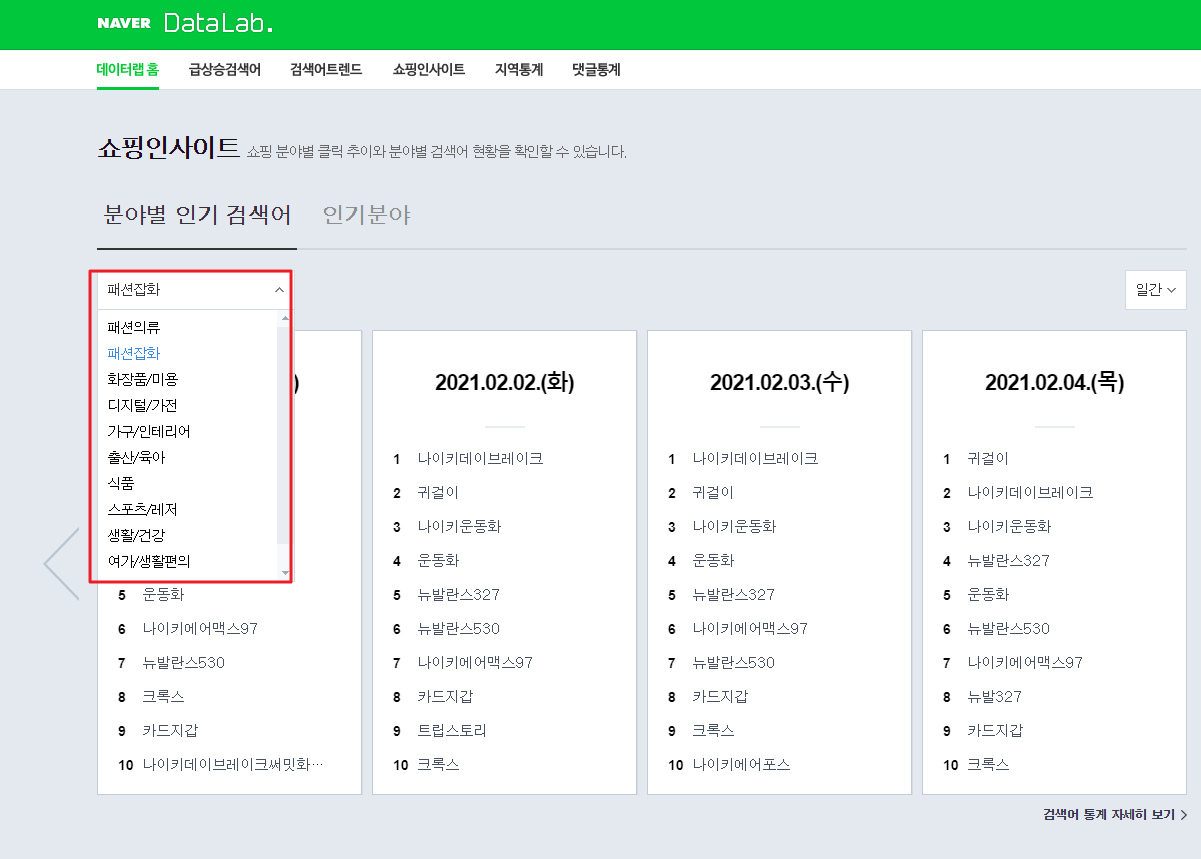Open the 데이터랩 홈 tab
This screenshot has width=1201, height=859.
coord(128,70)
